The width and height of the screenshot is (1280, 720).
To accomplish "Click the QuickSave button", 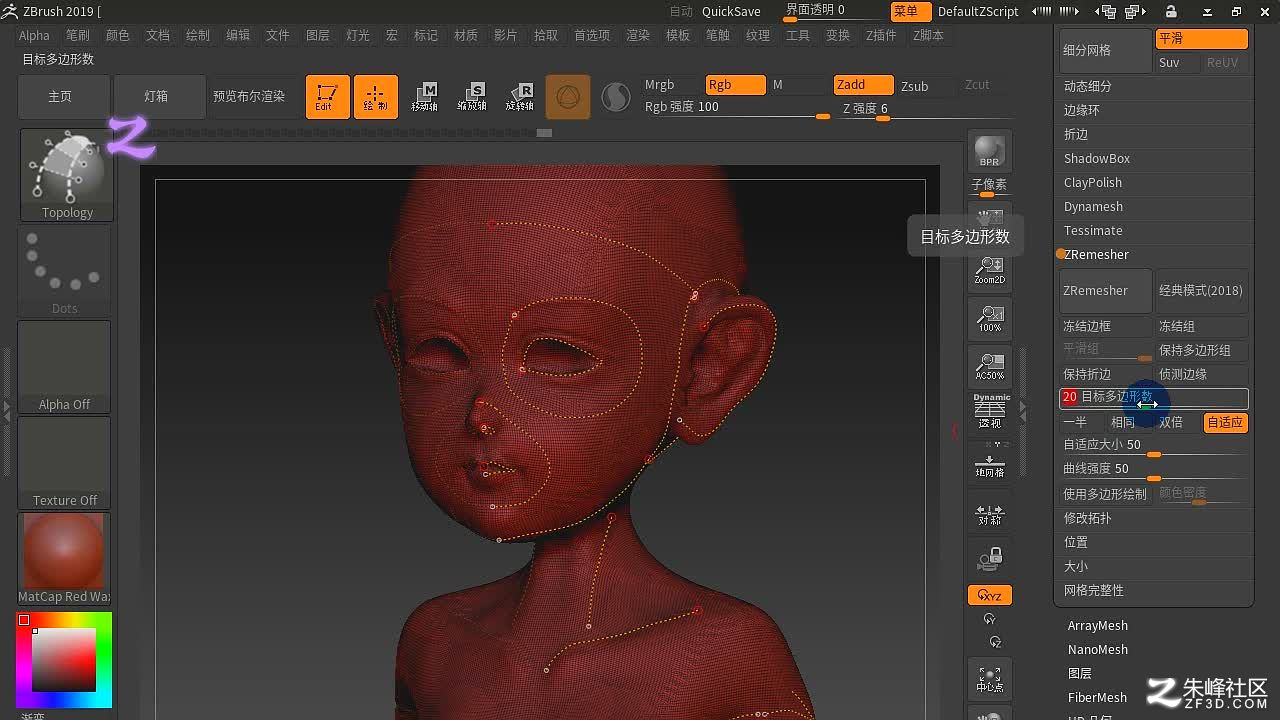I will (x=731, y=12).
